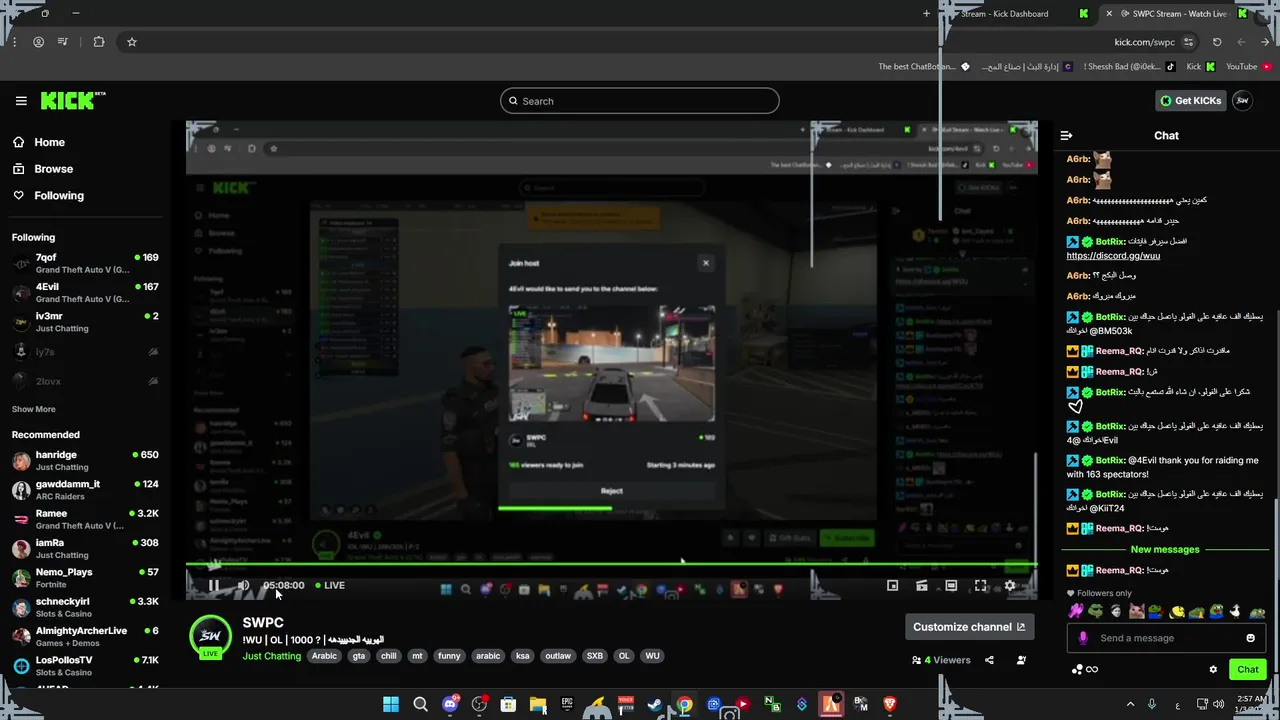Share the stream
The width and height of the screenshot is (1280, 720).
click(989, 660)
